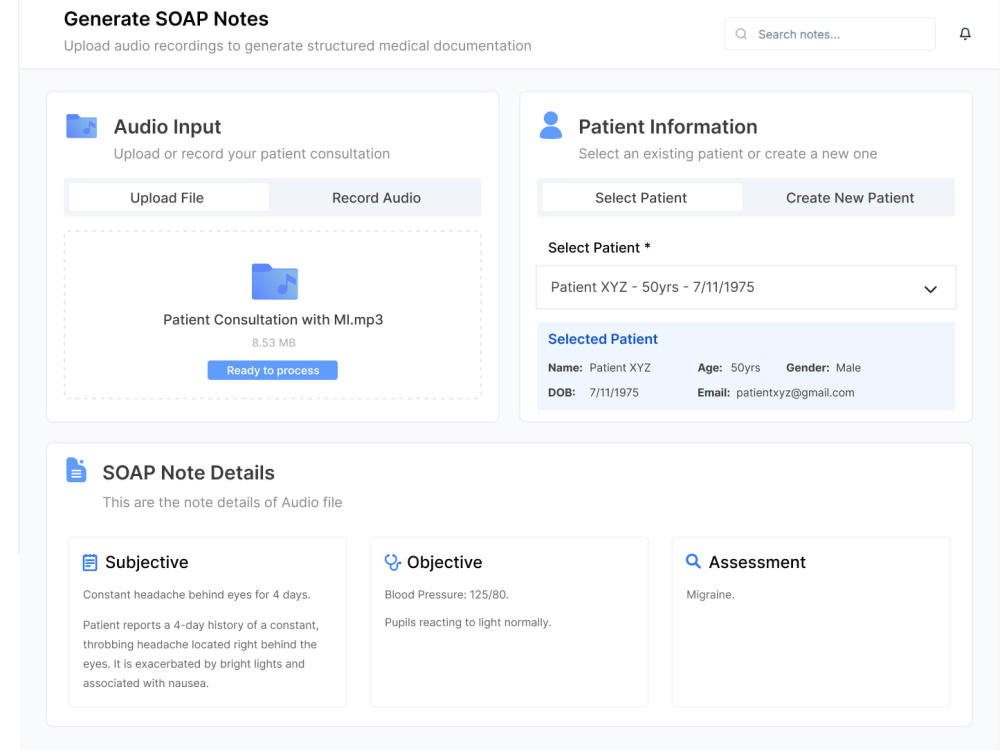This screenshot has width=1000, height=750.
Task: Click the DOB value 7/11/1975
Action: [x=614, y=392]
